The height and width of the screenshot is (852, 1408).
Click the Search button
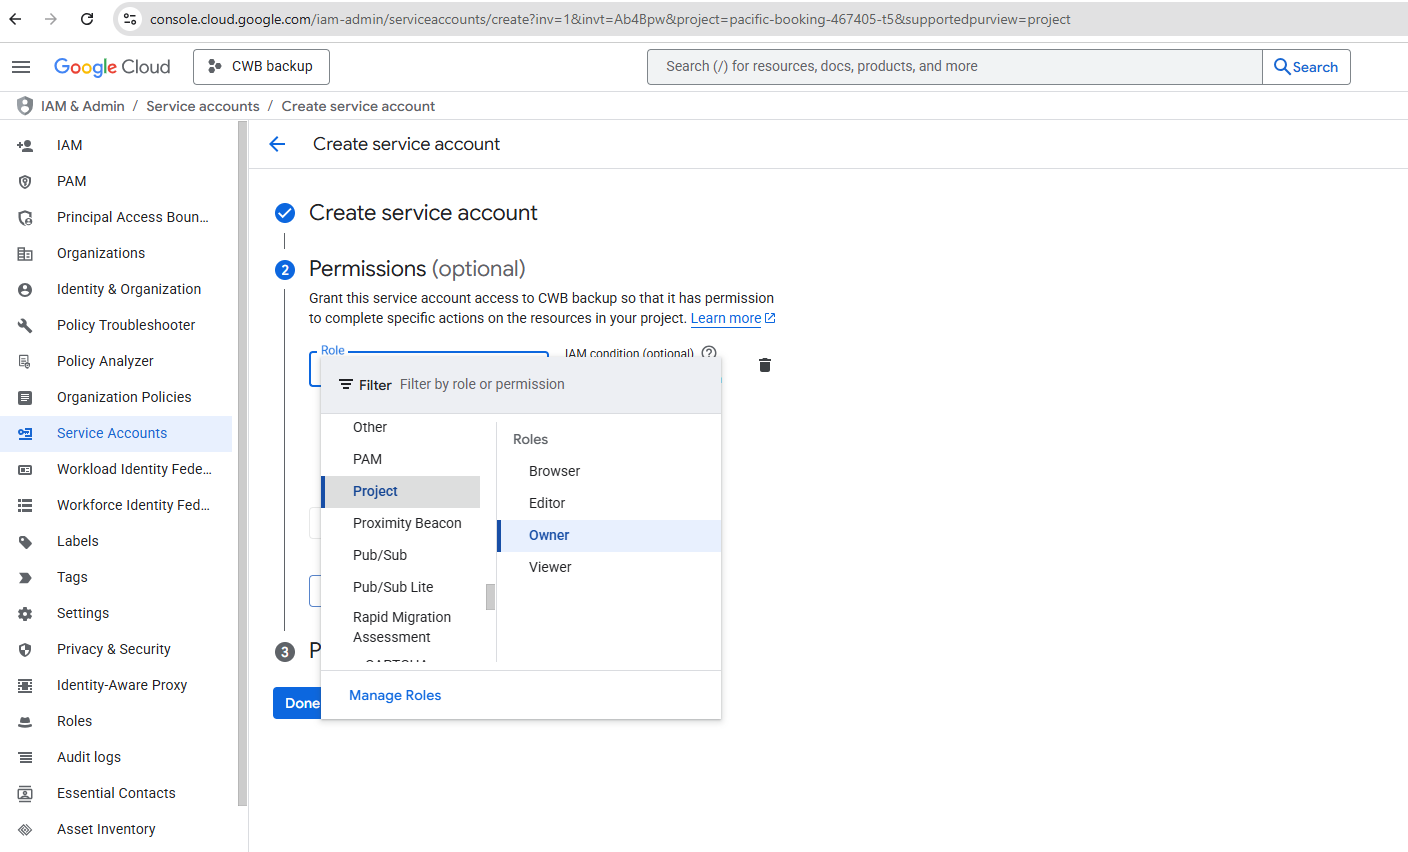1306,67
